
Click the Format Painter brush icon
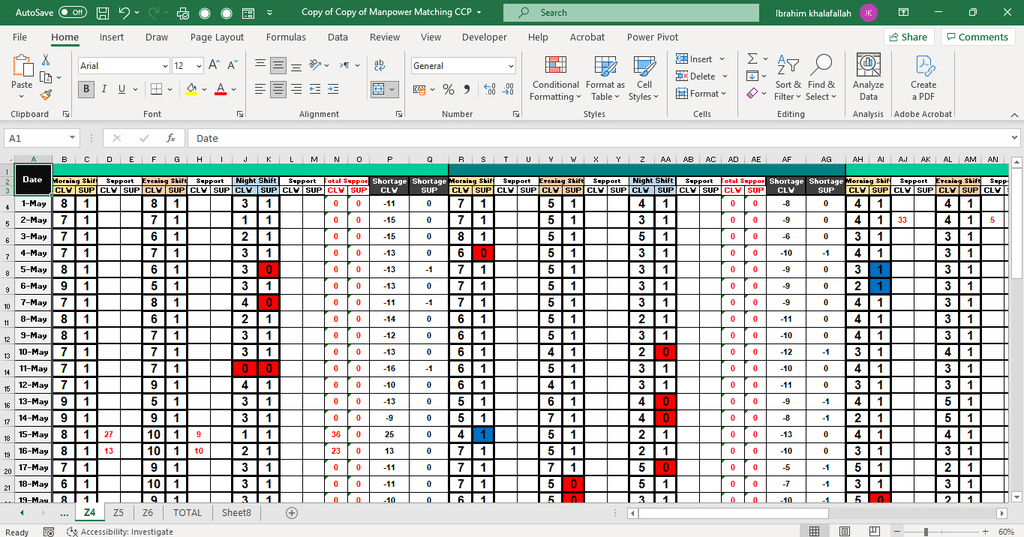tap(46, 96)
